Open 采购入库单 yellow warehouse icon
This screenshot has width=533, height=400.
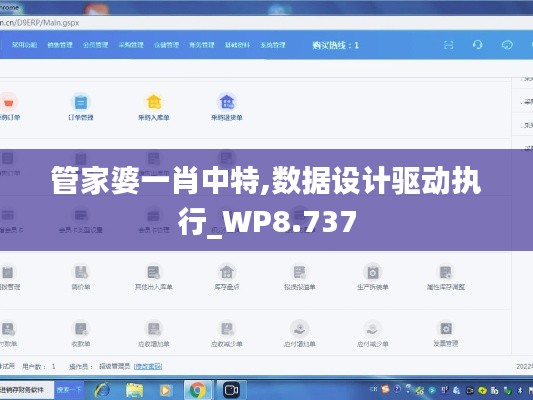154,102
